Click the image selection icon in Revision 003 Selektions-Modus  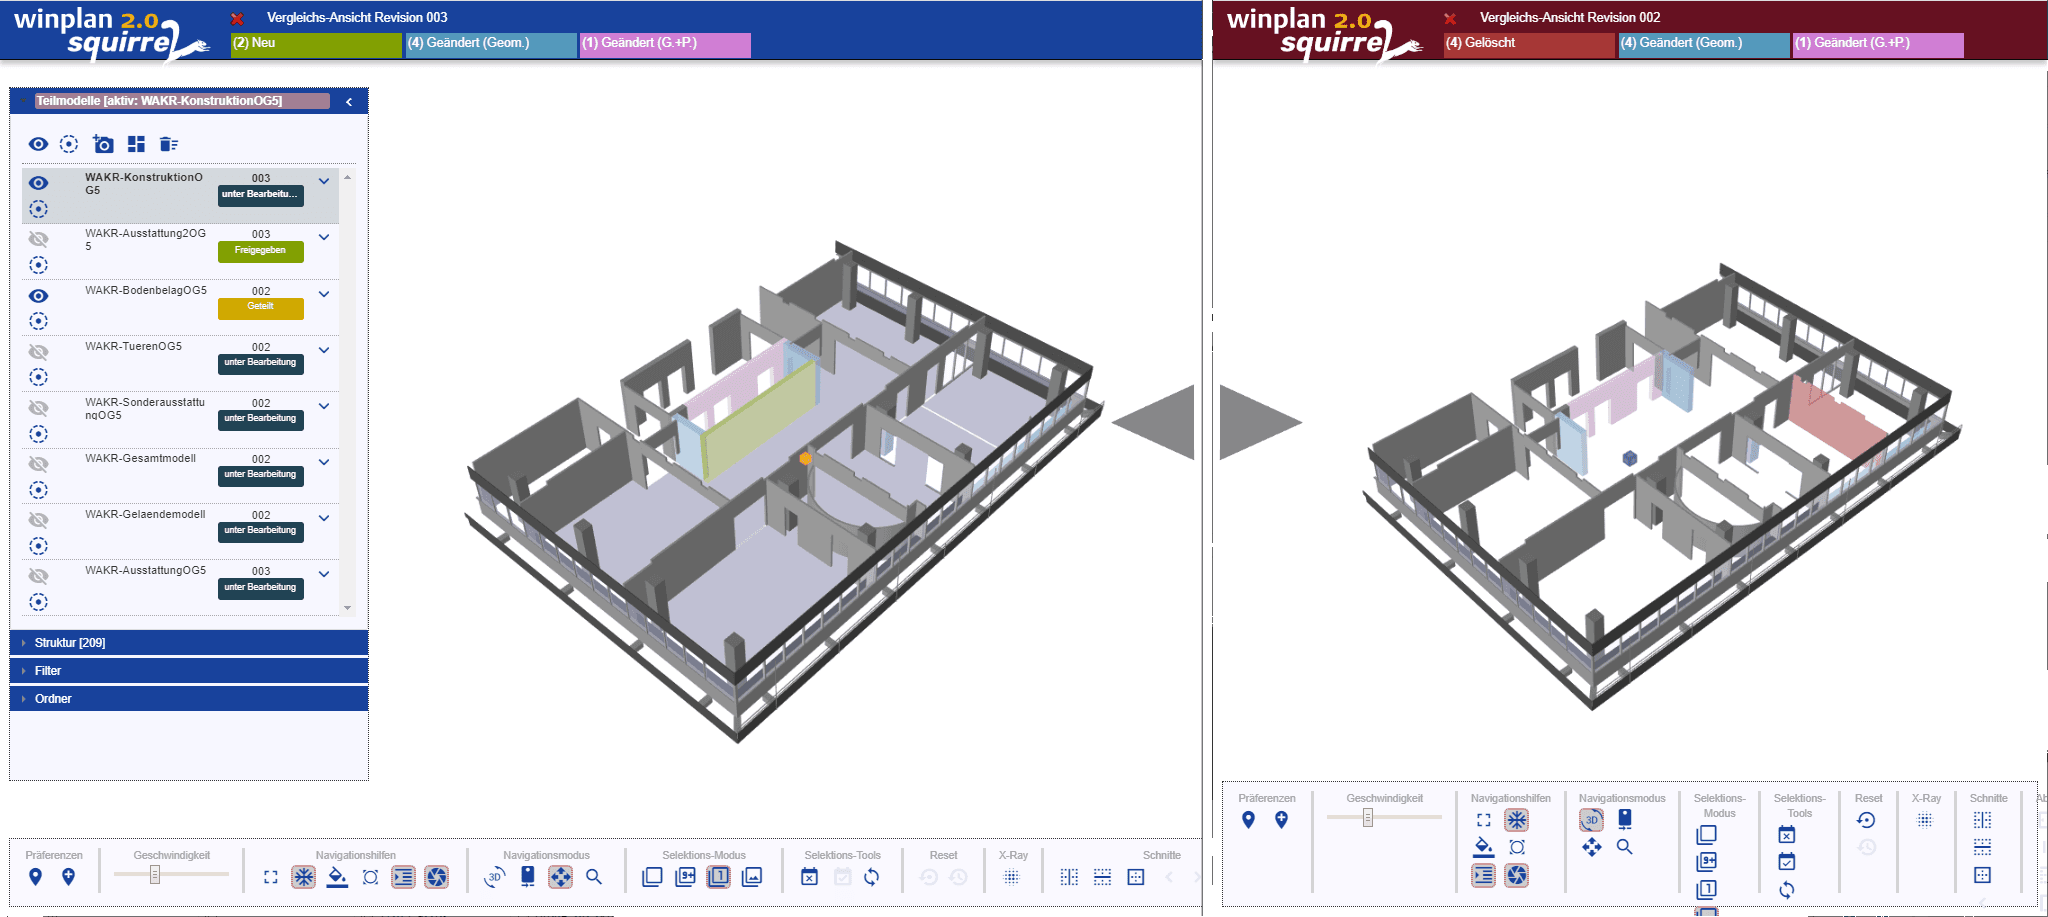point(752,877)
